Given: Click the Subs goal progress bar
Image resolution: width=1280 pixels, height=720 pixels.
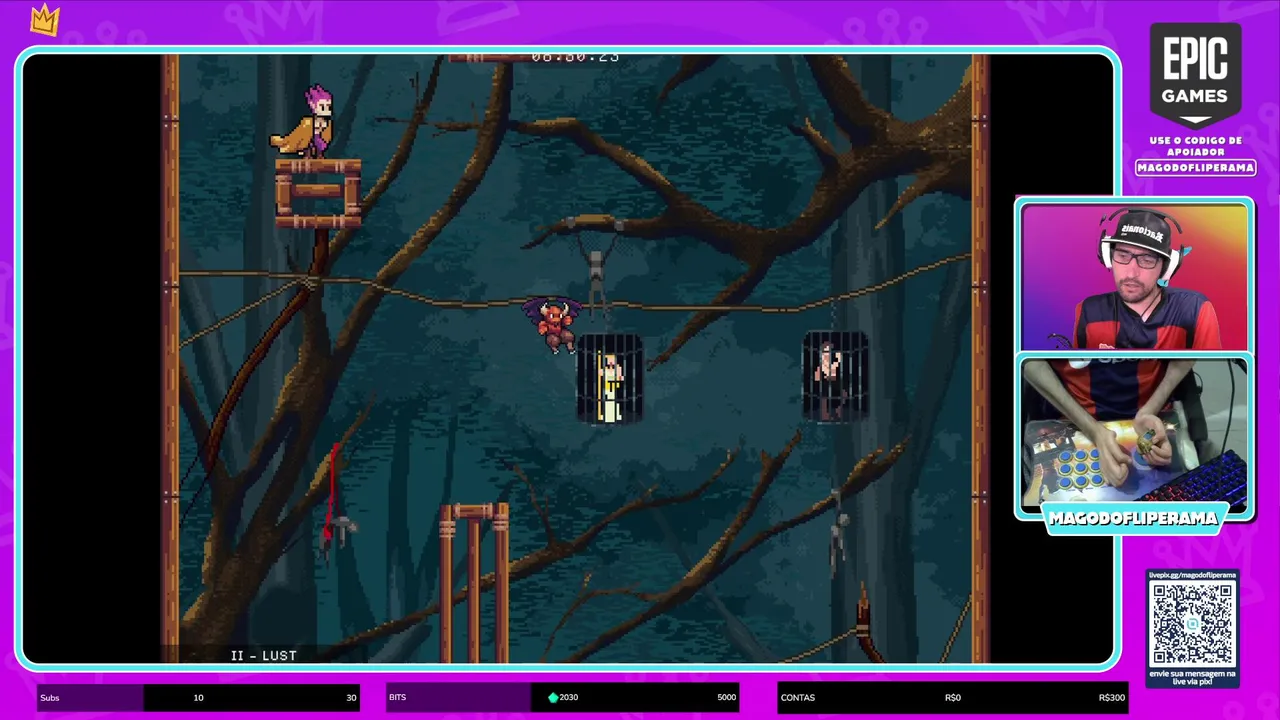Looking at the screenshot, I should click(198, 697).
